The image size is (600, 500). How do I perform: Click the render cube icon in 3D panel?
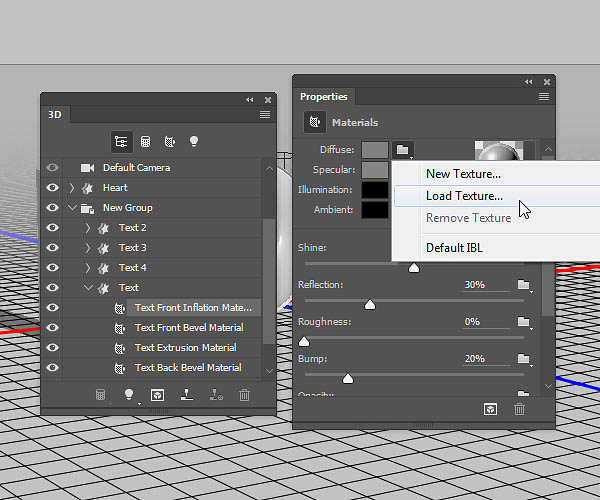click(158, 395)
